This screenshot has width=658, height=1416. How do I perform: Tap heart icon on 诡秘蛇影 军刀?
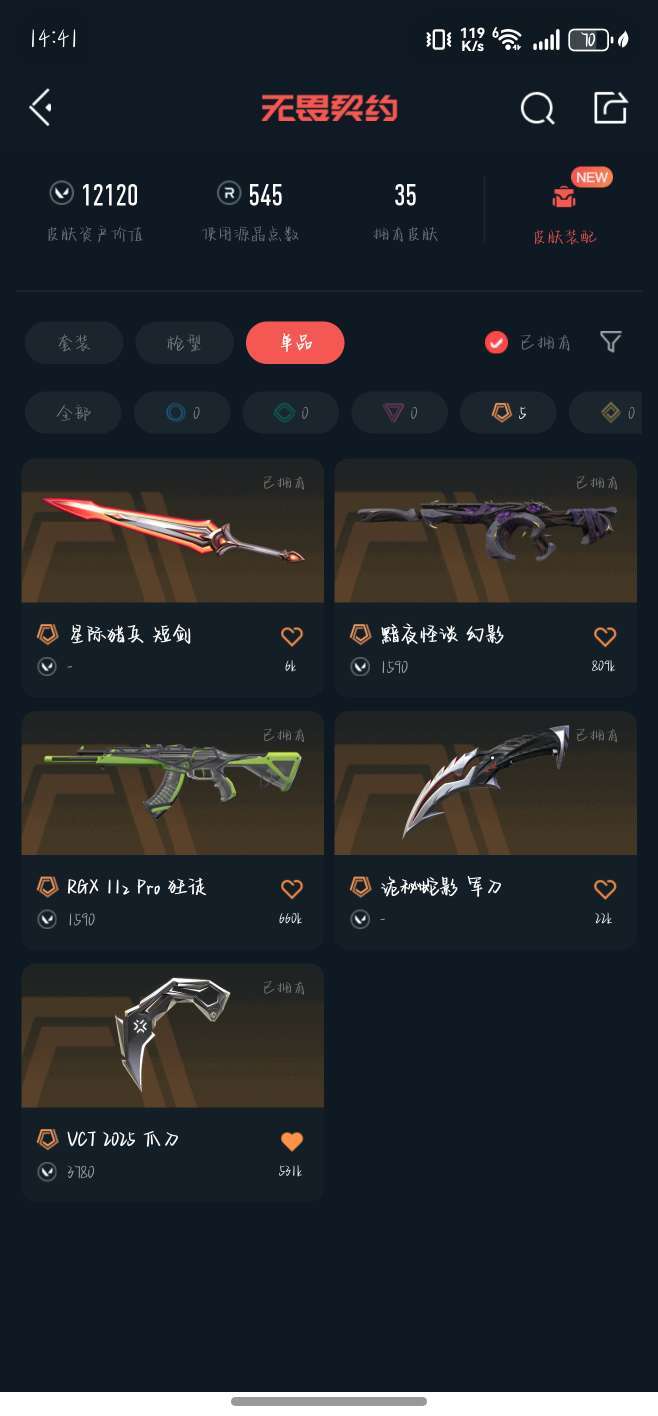[x=605, y=888]
